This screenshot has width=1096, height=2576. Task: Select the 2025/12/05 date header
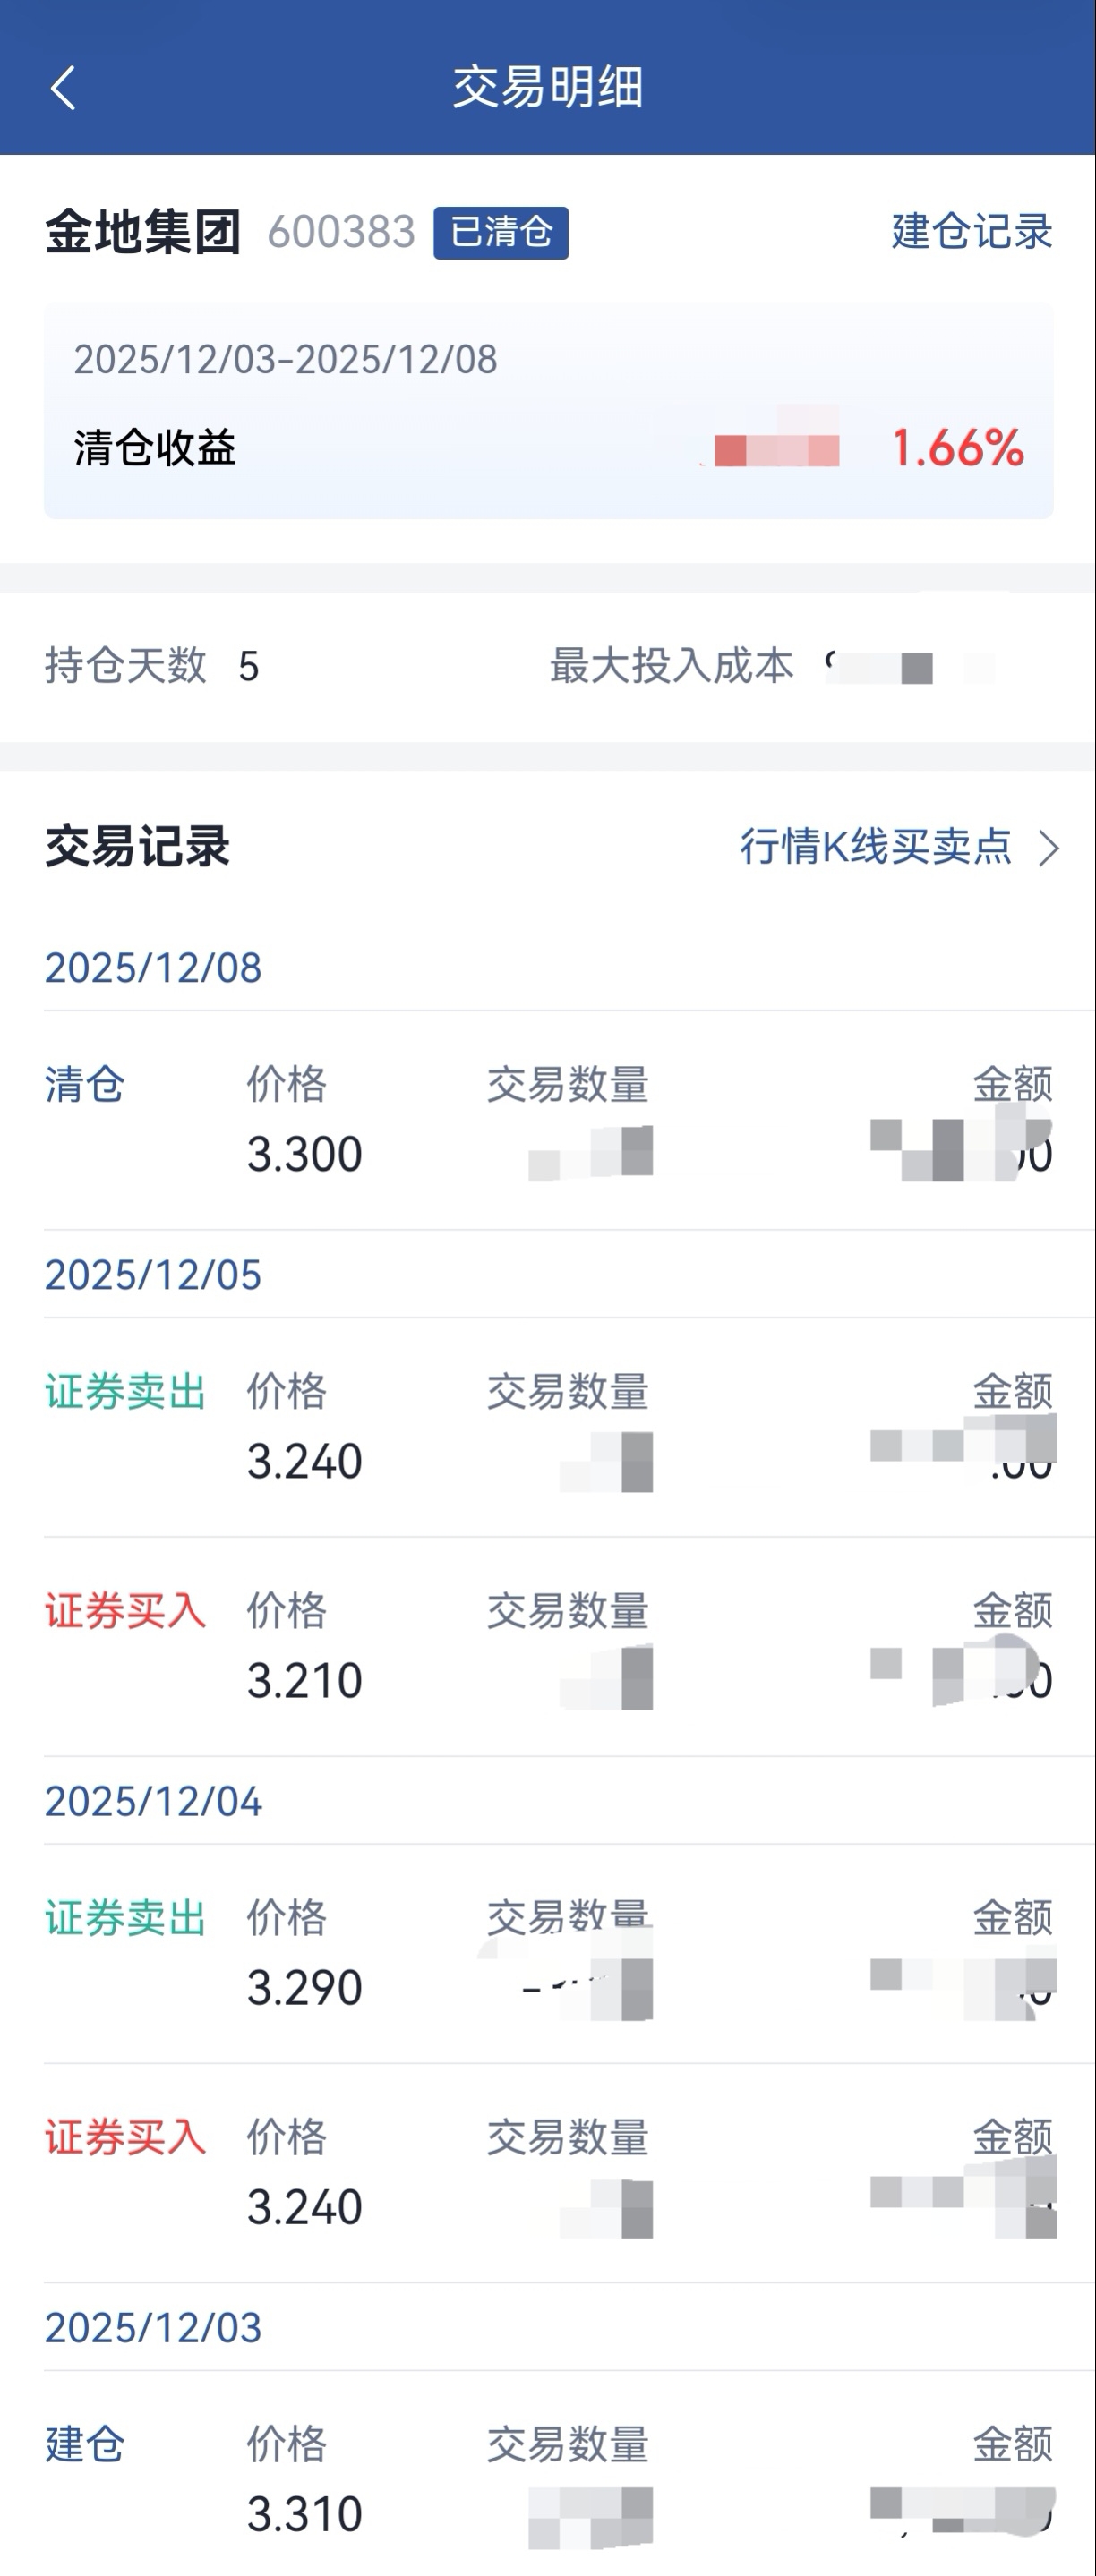(153, 1275)
